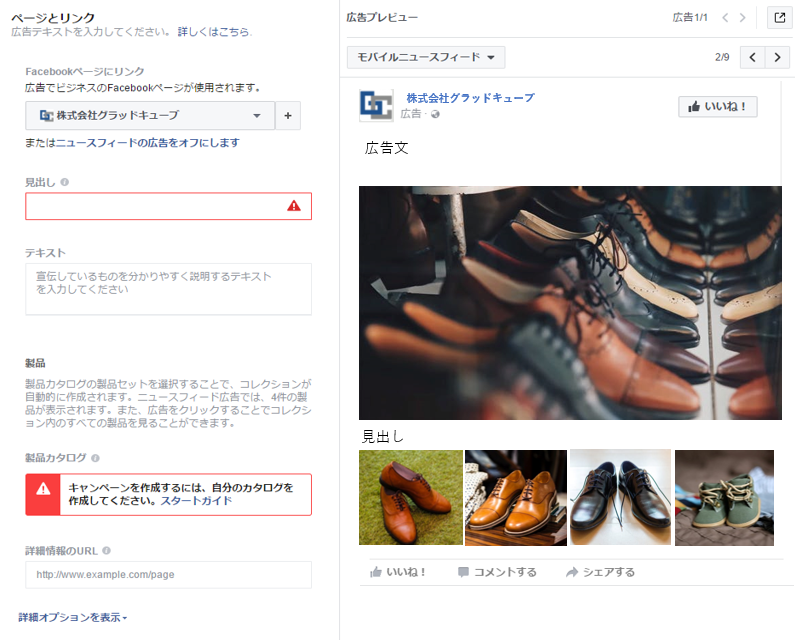Click コメントする in the ad preview
795x640 pixels.
pyautogui.click(x=497, y=572)
